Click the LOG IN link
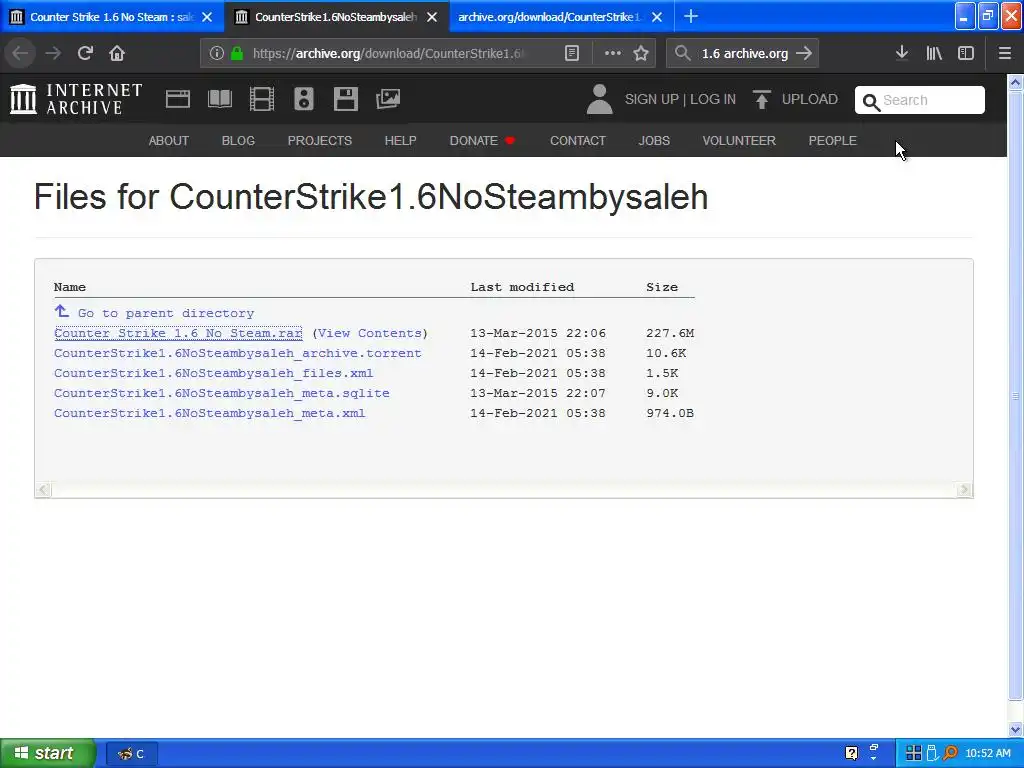This screenshot has width=1024, height=768. [713, 99]
